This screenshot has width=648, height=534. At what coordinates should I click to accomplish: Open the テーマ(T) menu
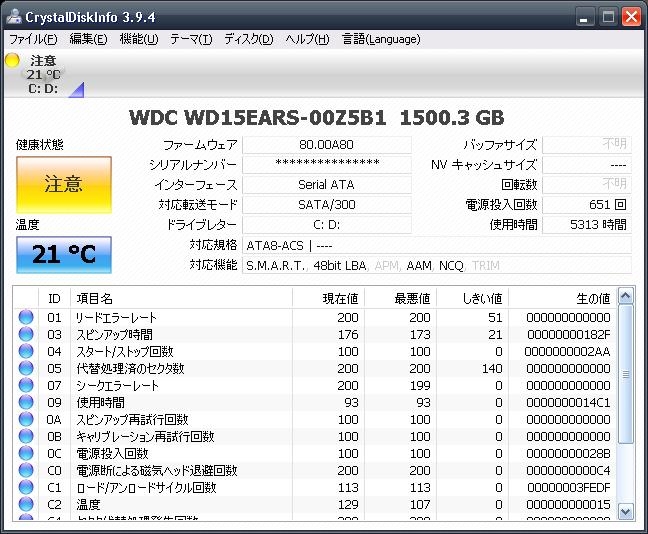191,39
